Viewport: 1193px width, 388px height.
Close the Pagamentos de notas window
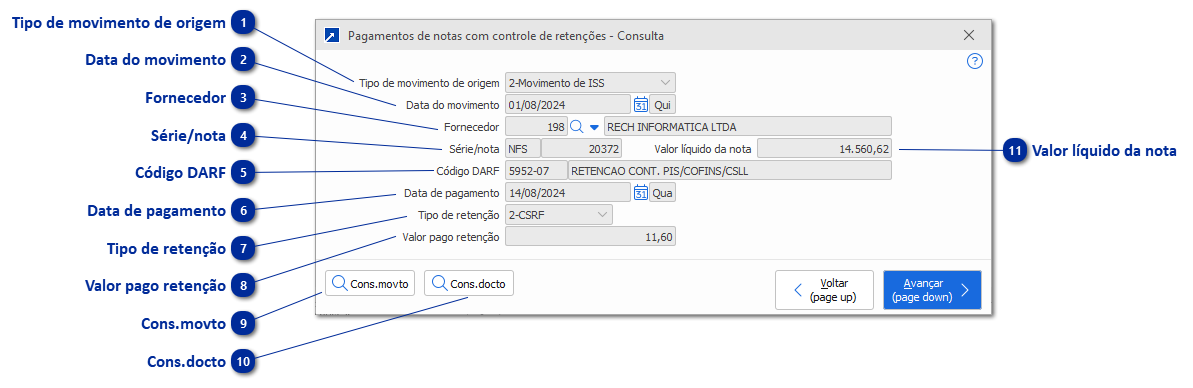[x=969, y=35]
